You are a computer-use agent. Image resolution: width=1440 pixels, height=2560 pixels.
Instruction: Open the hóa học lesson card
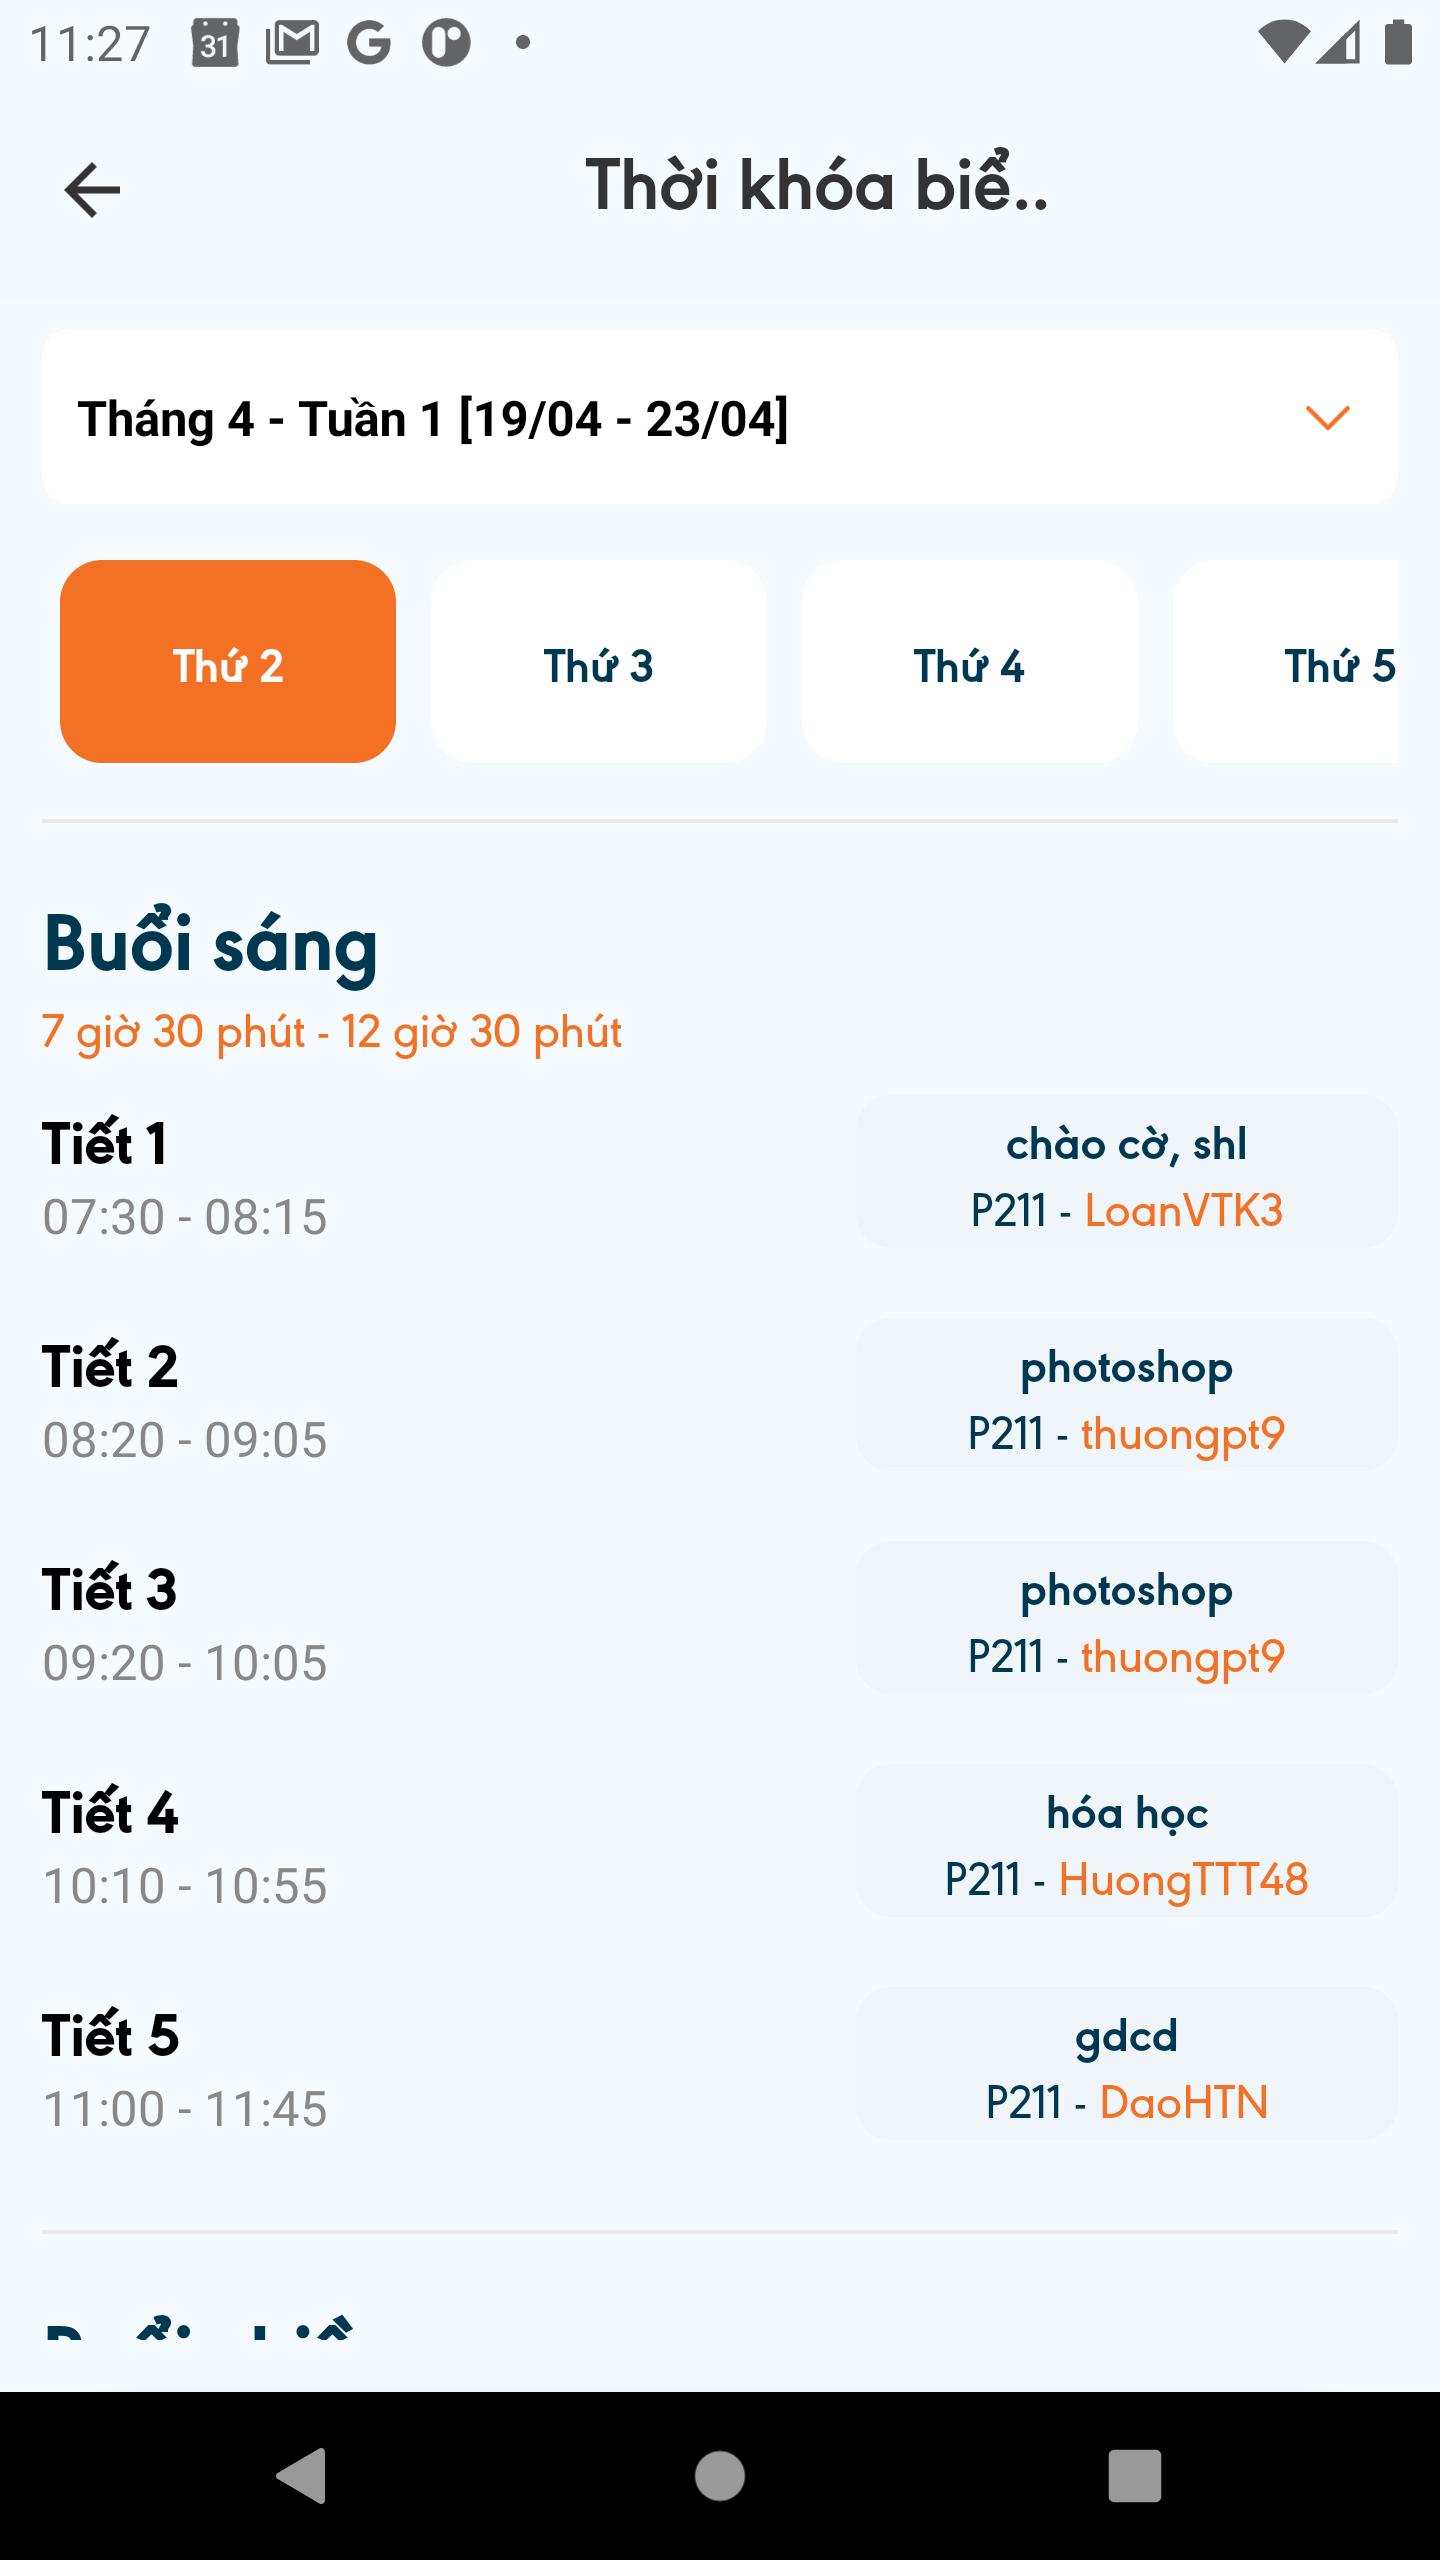point(1127,1841)
